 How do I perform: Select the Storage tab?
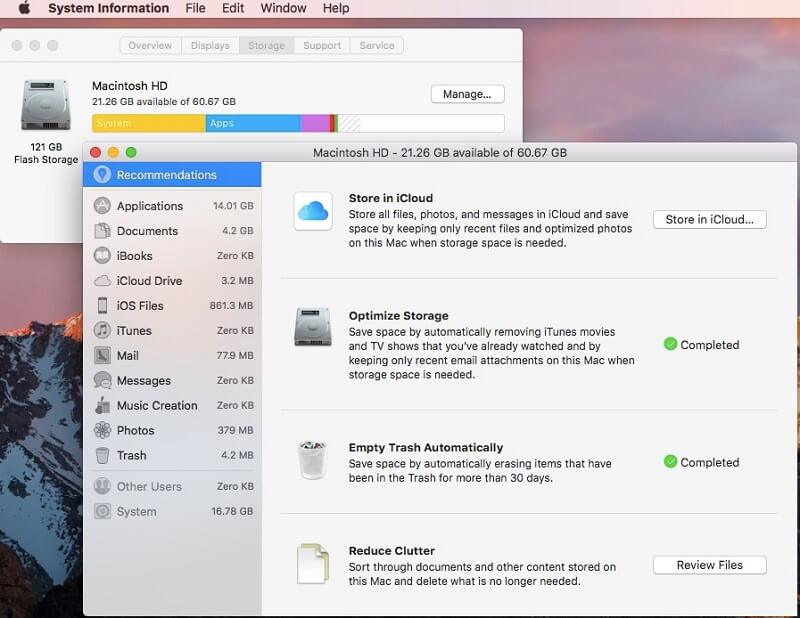pyautogui.click(x=266, y=45)
